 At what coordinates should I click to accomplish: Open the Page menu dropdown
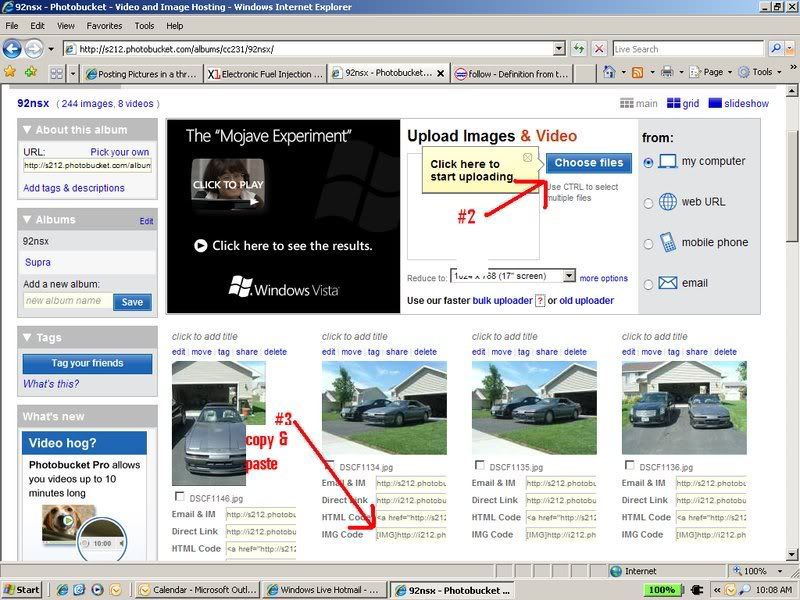[711, 72]
